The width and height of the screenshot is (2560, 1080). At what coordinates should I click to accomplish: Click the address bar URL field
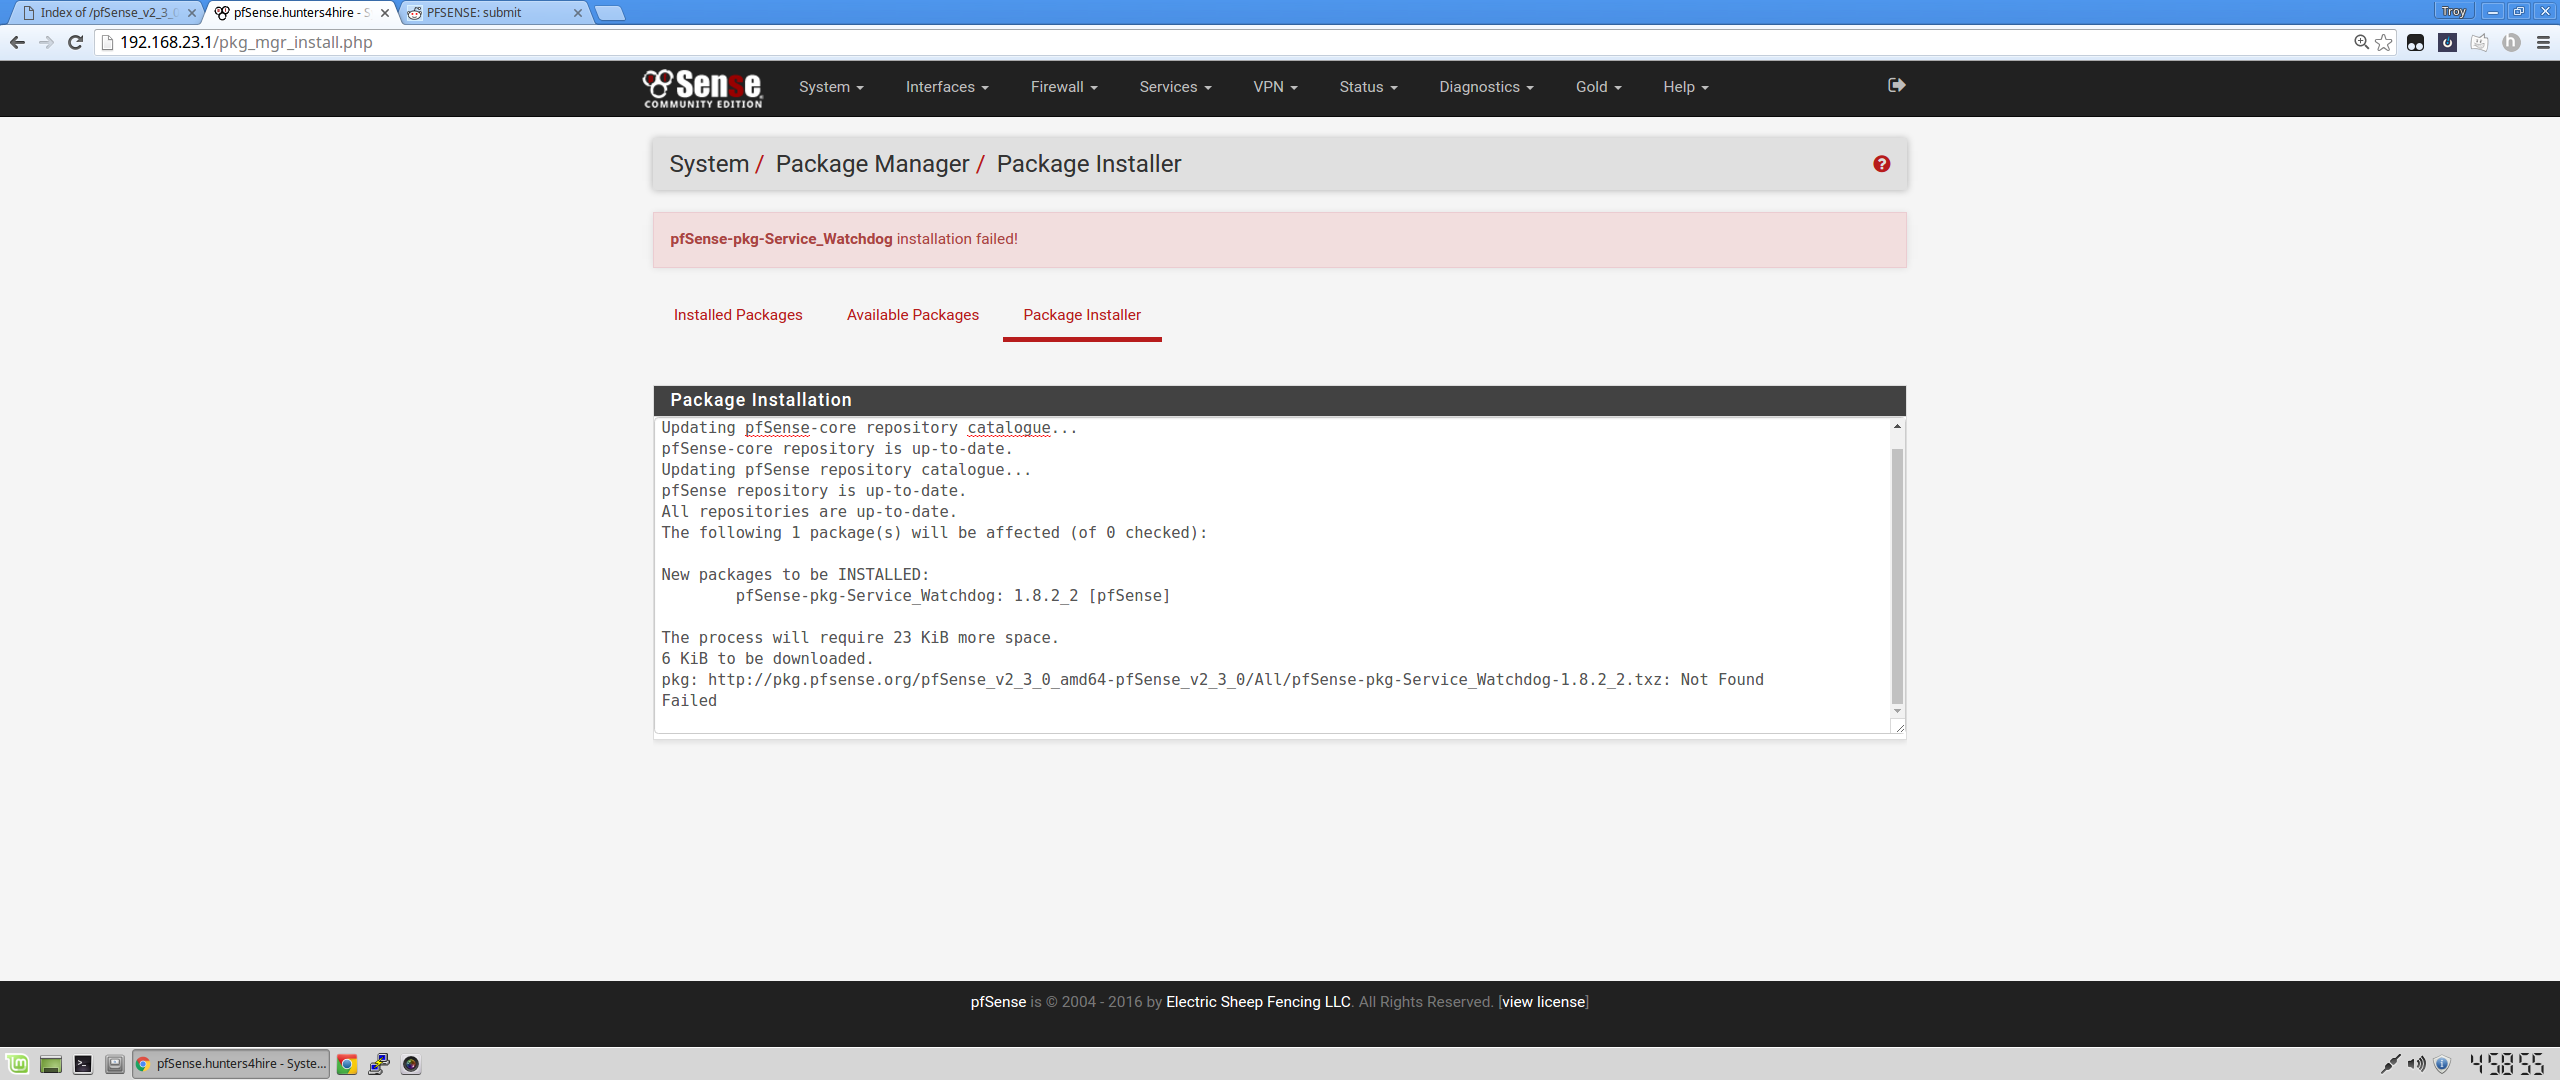[1200, 42]
